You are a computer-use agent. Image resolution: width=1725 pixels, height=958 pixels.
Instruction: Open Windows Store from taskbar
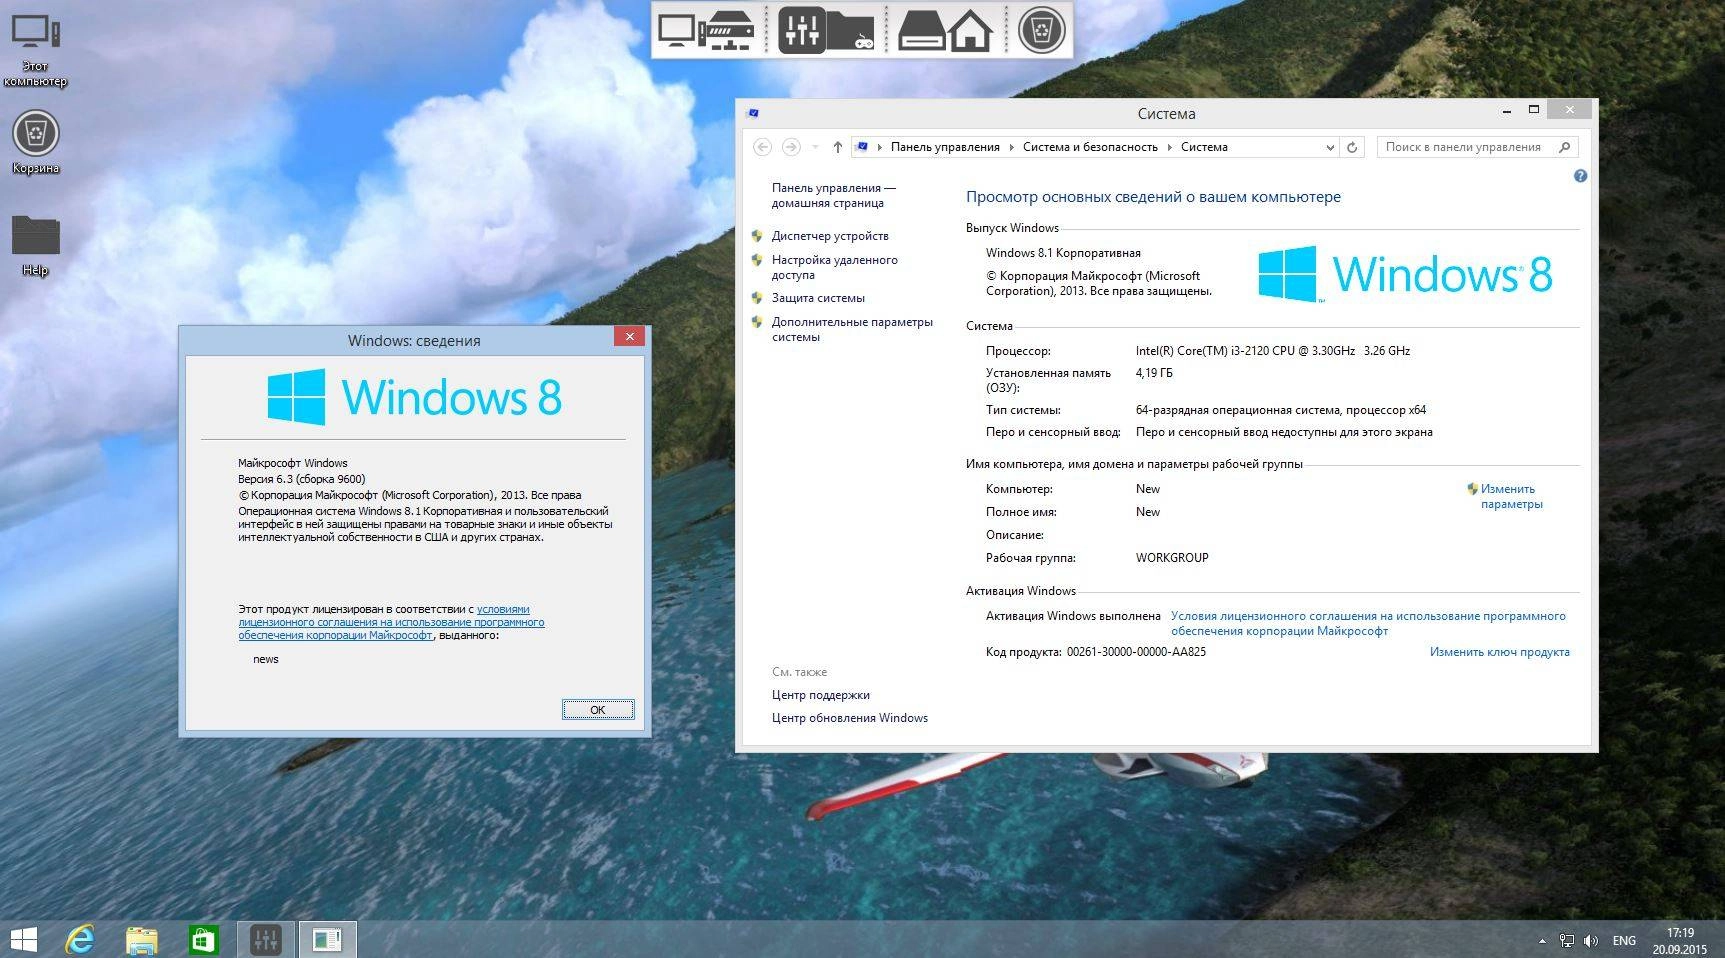click(203, 939)
